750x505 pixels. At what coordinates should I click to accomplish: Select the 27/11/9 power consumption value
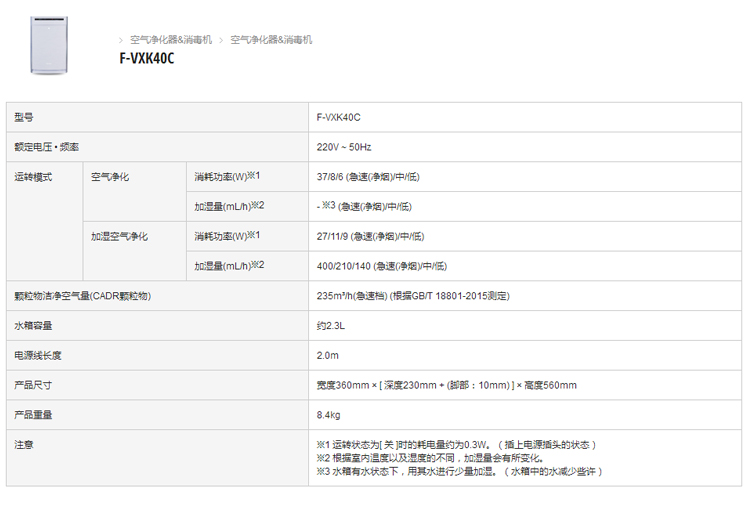click(371, 236)
